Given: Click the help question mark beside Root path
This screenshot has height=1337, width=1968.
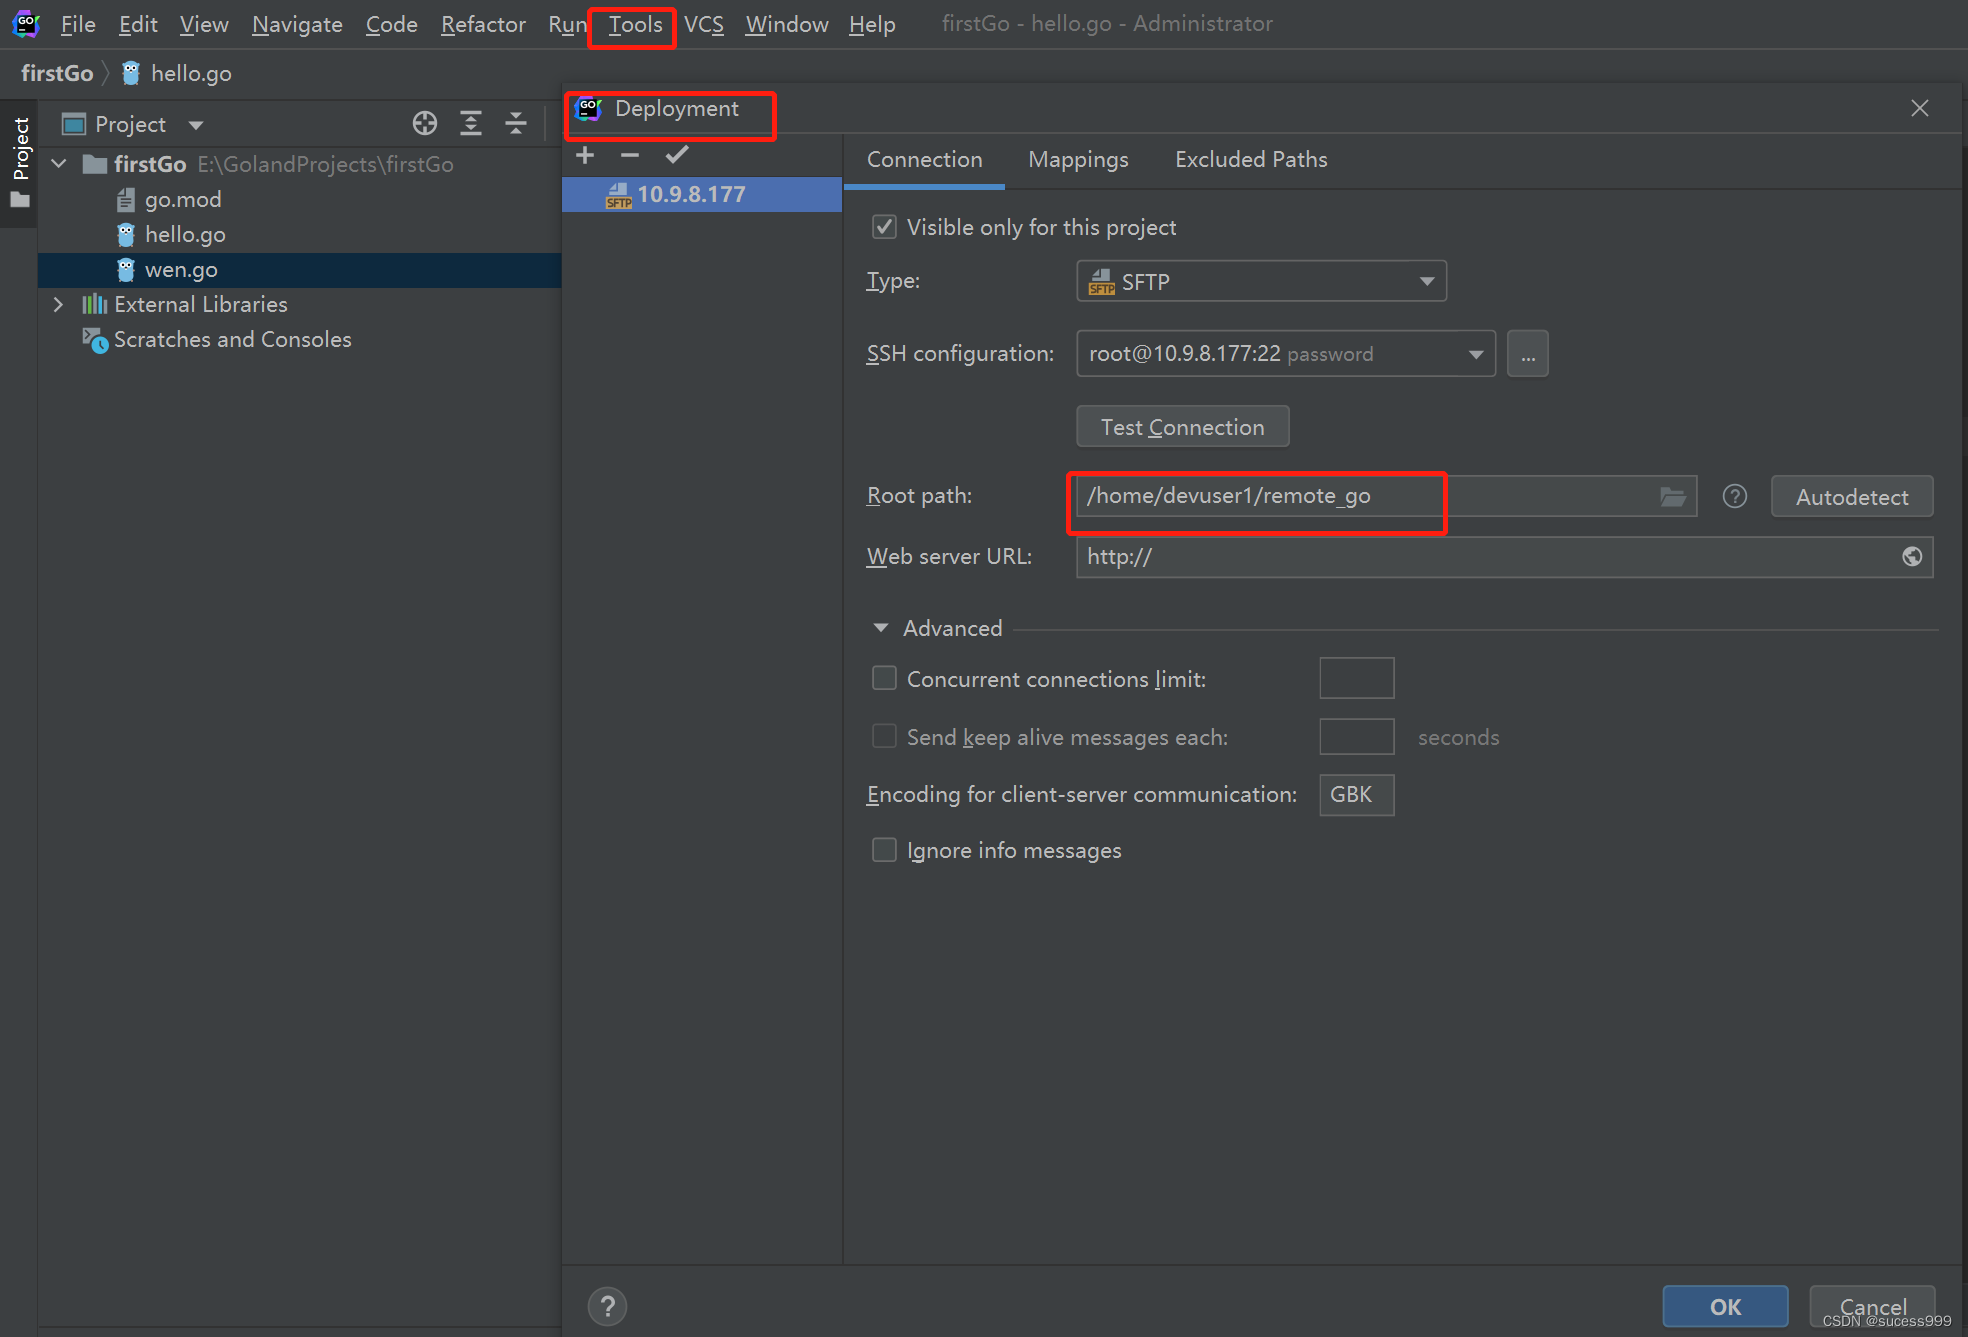Looking at the screenshot, I should pyautogui.click(x=1734, y=496).
